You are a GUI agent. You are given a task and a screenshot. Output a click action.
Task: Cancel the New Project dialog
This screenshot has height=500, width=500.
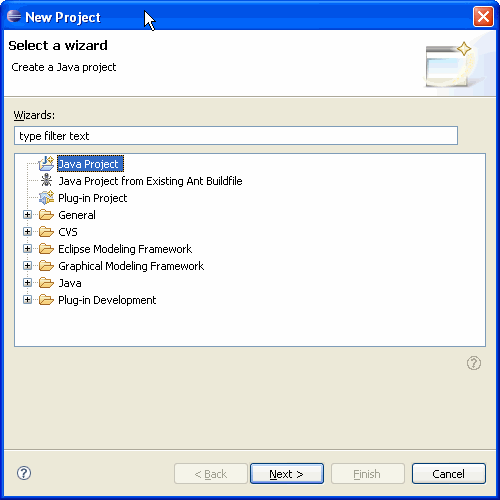pyautogui.click(x=449, y=474)
